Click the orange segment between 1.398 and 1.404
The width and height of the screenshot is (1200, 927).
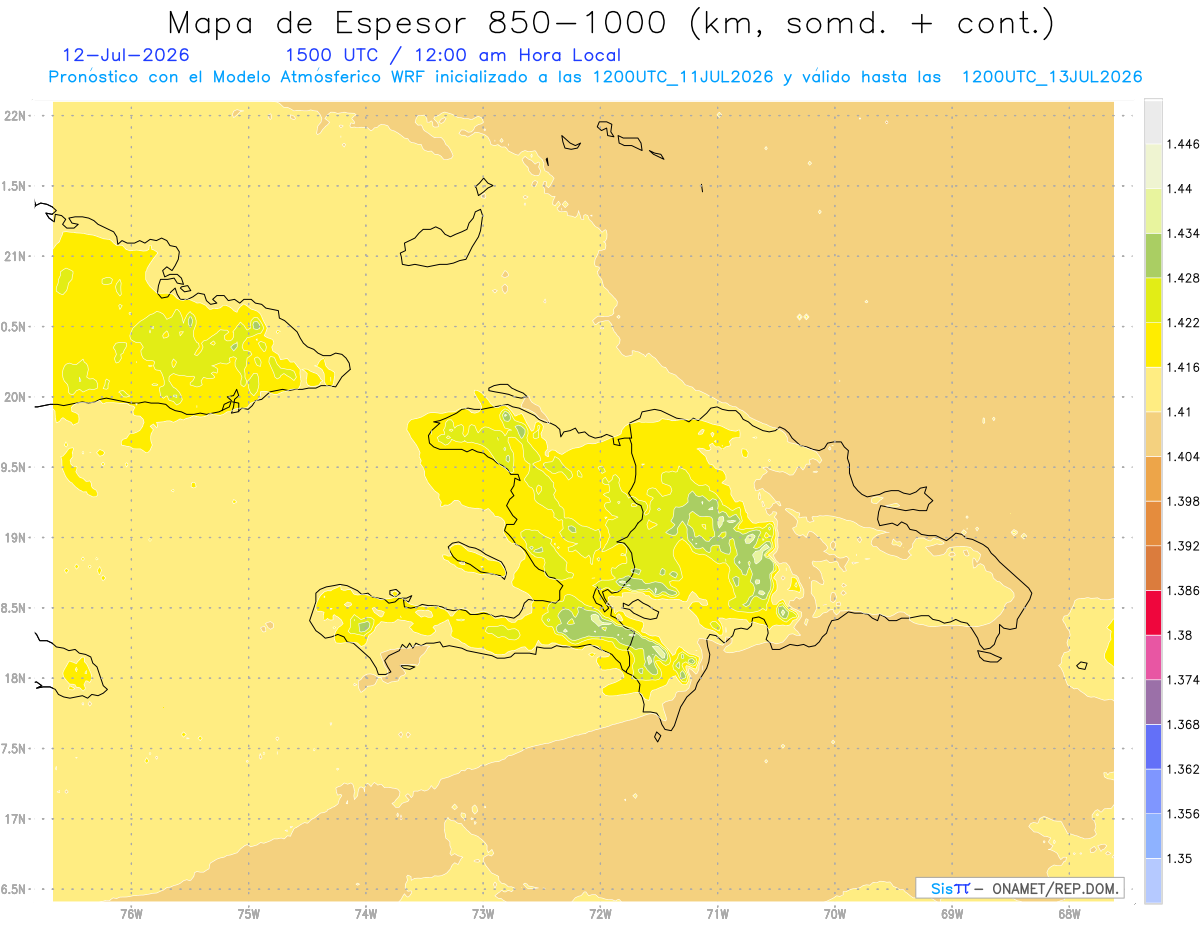[1153, 478]
